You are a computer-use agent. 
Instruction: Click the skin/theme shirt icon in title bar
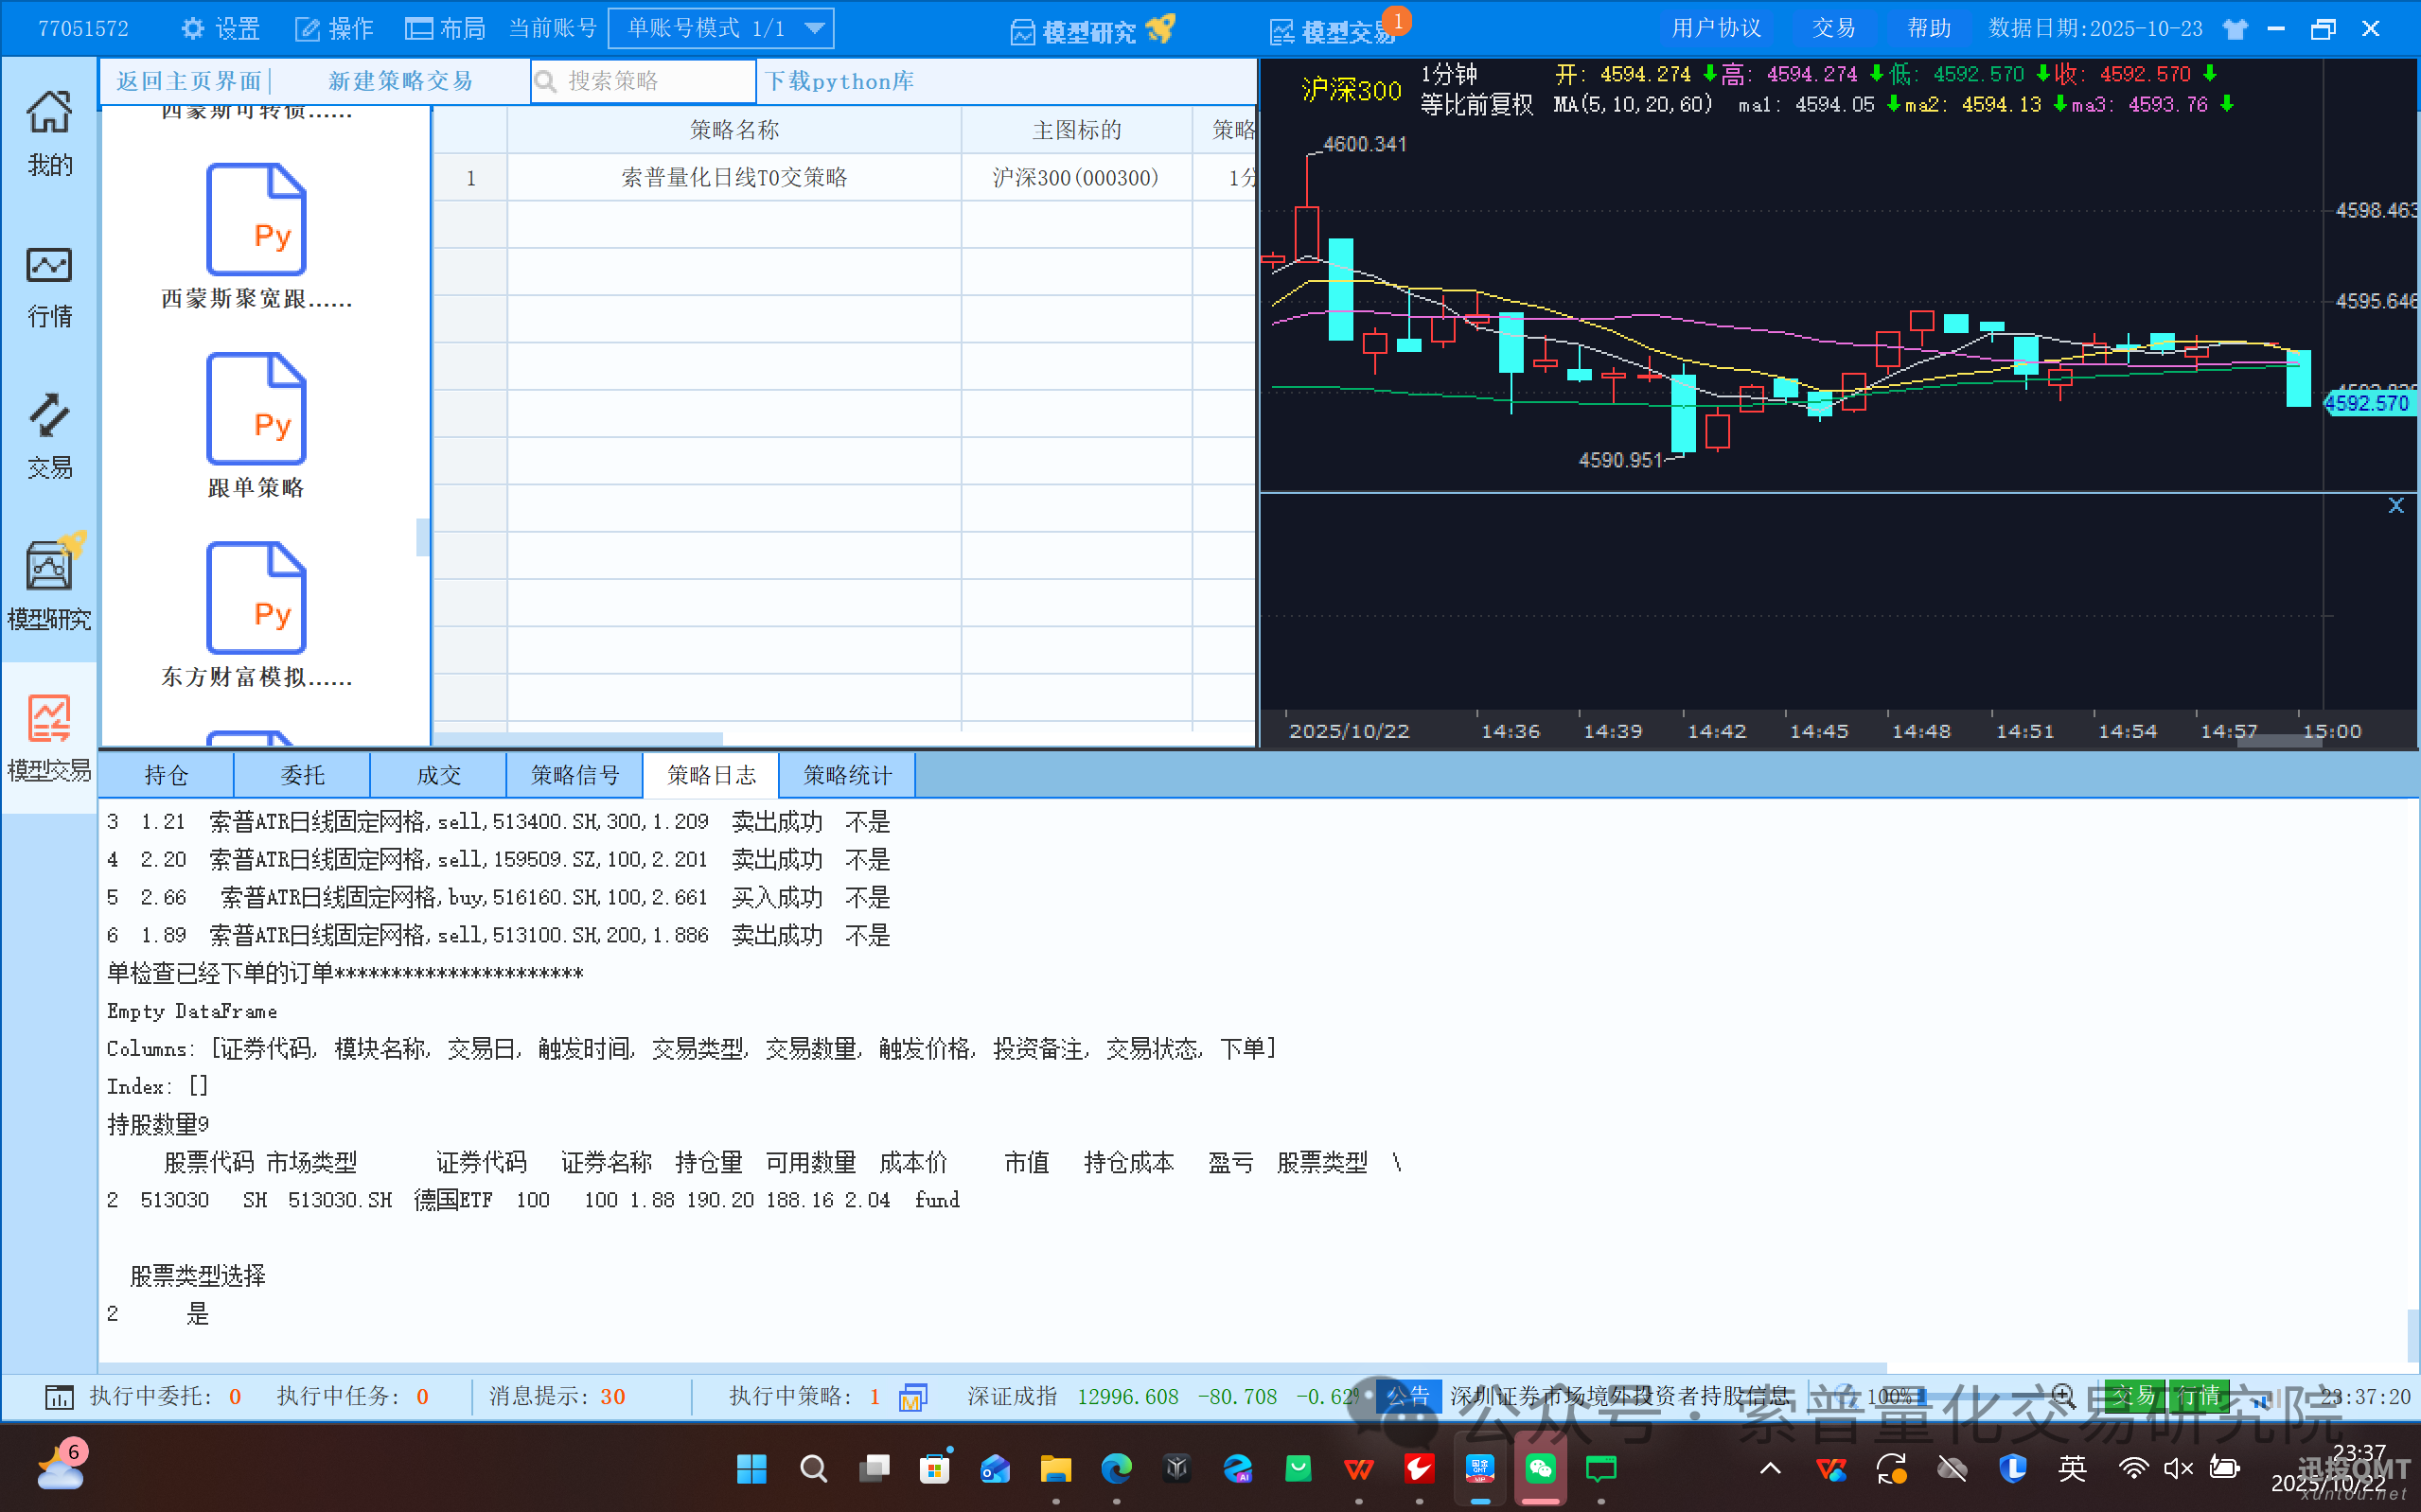click(2236, 29)
